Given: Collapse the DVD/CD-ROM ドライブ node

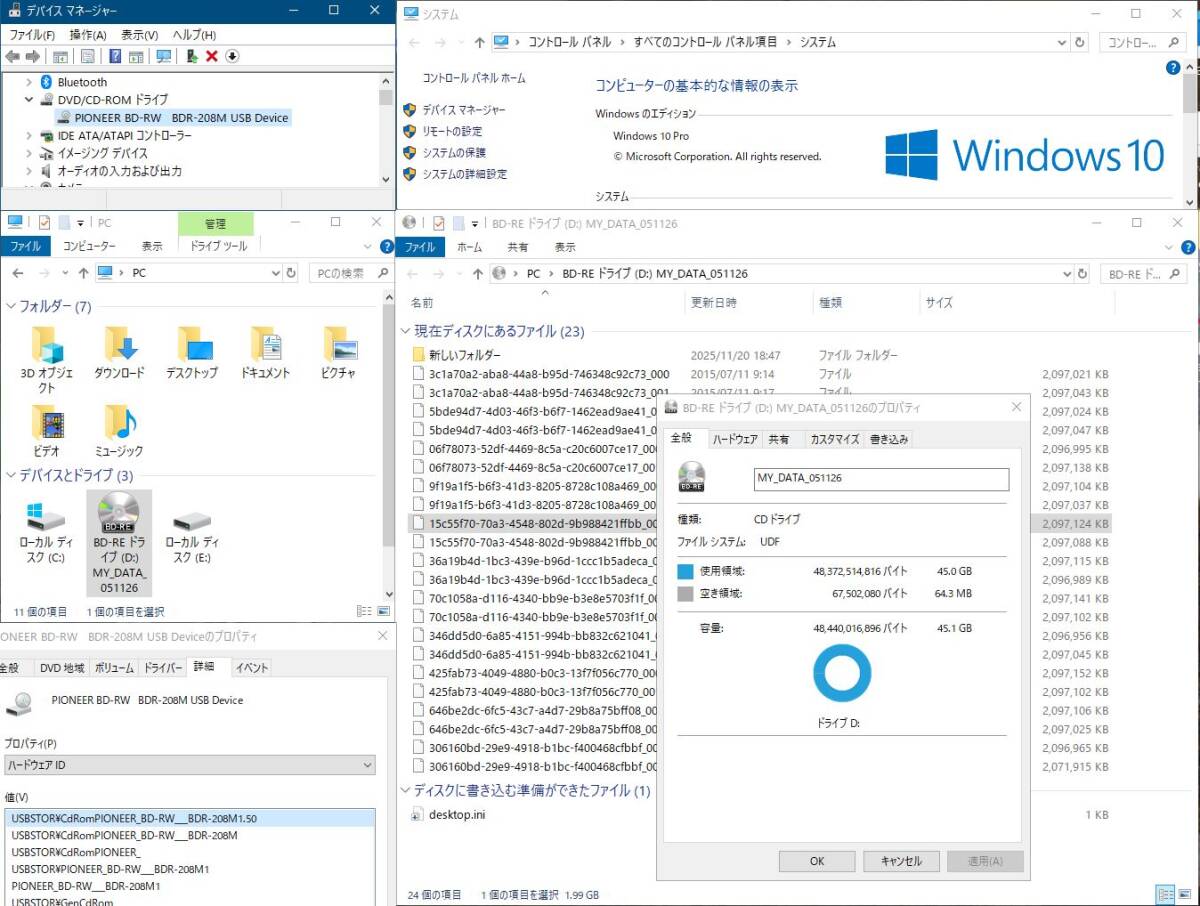Looking at the screenshot, I should click(x=30, y=100).
